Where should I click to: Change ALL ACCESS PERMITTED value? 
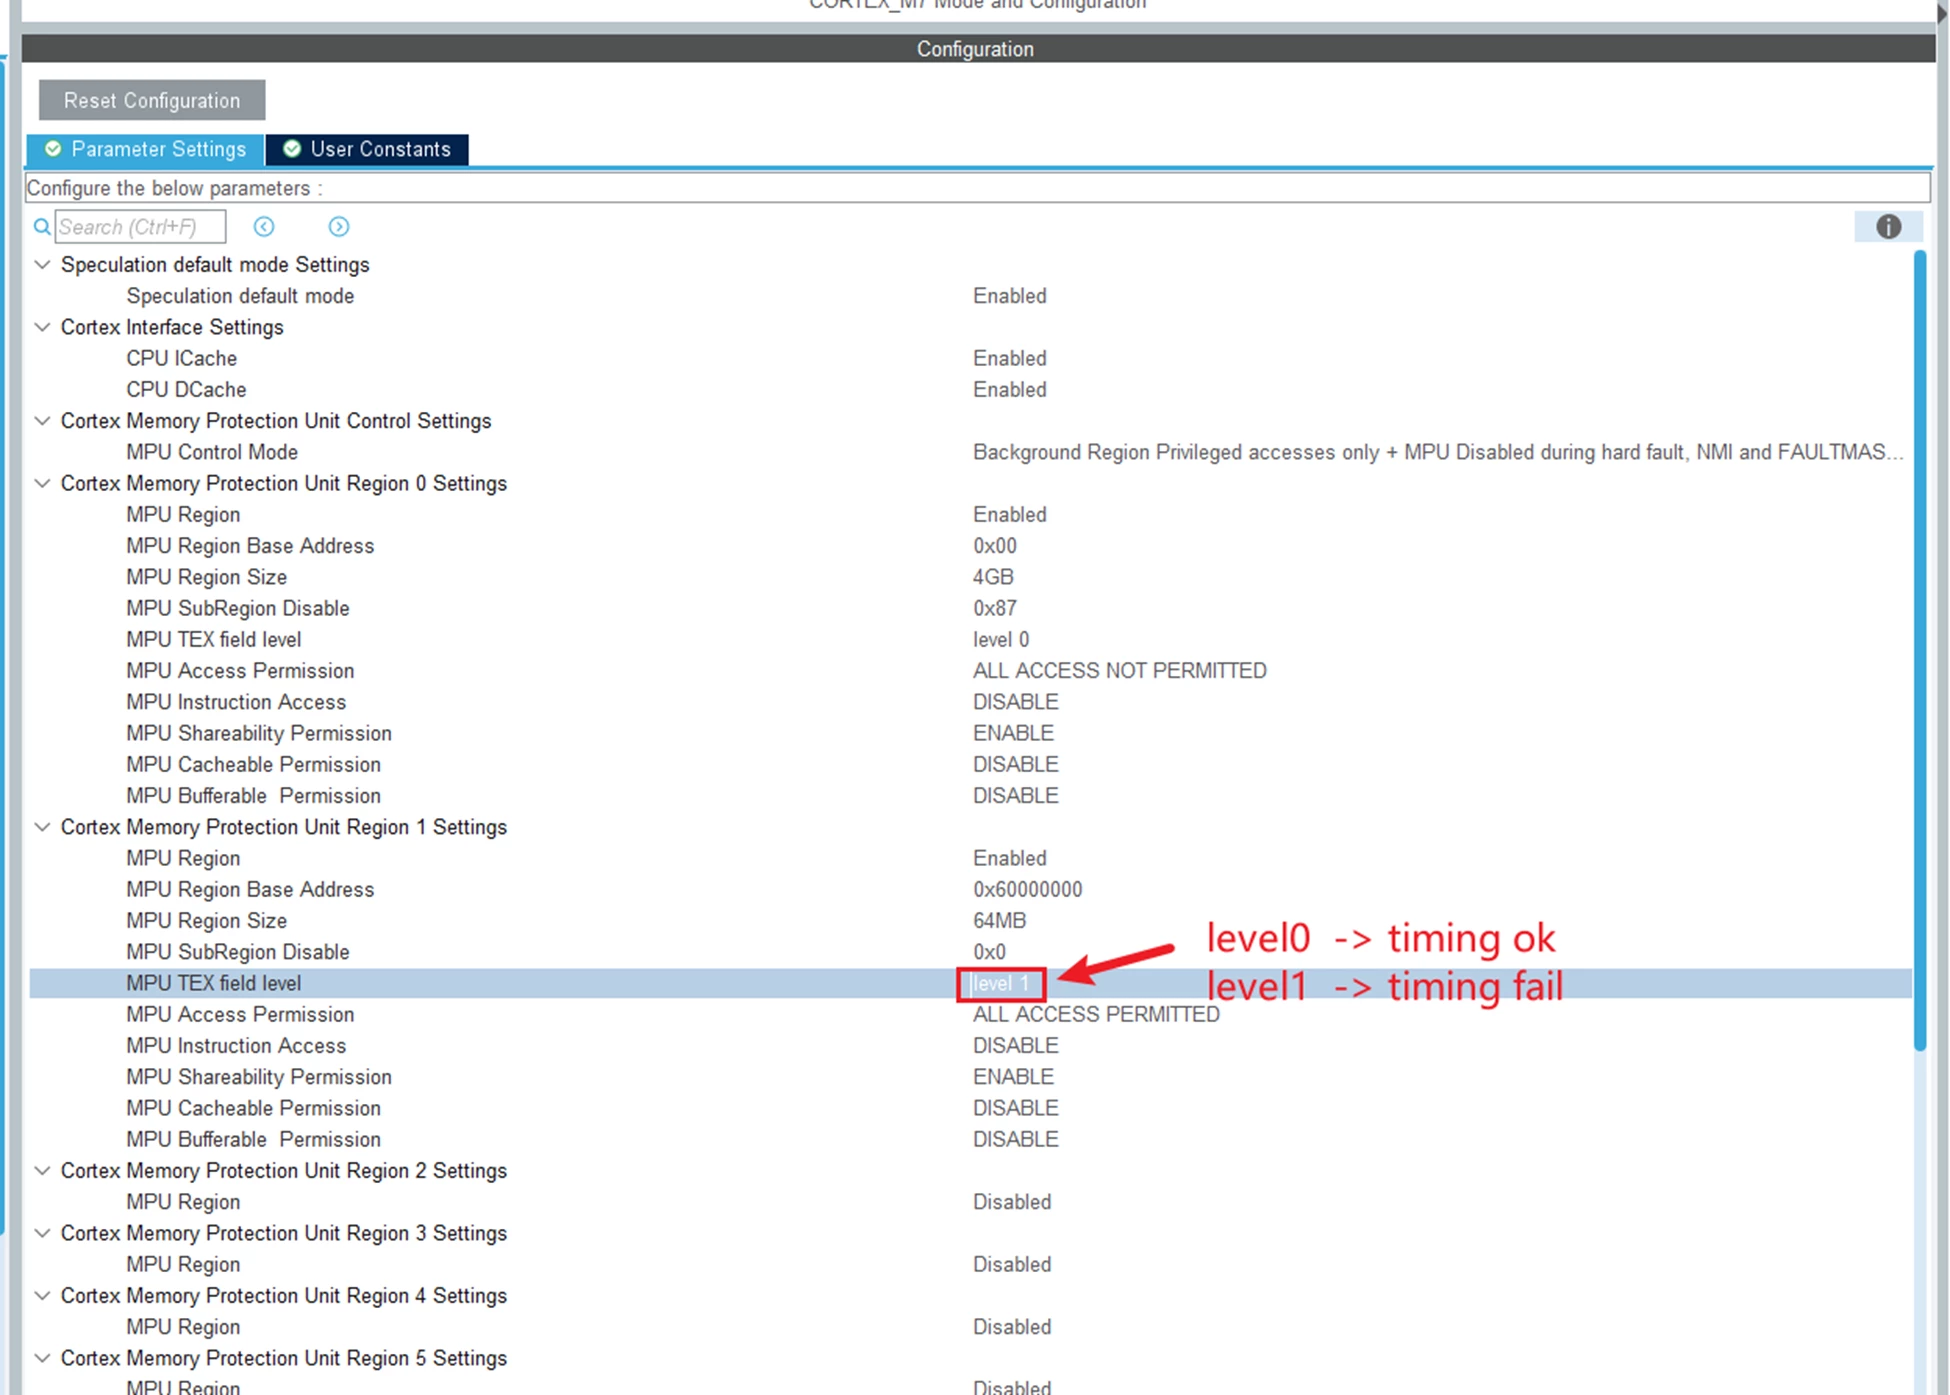(1096, 1014)
